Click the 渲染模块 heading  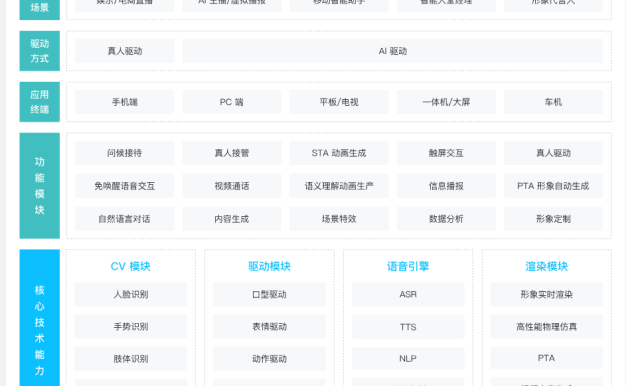click(547, 266)
